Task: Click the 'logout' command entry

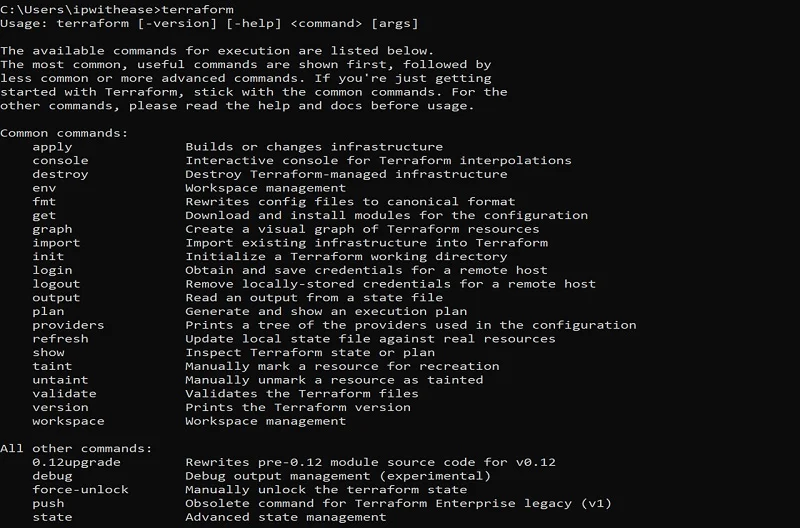Action: [x=56, y=284]
